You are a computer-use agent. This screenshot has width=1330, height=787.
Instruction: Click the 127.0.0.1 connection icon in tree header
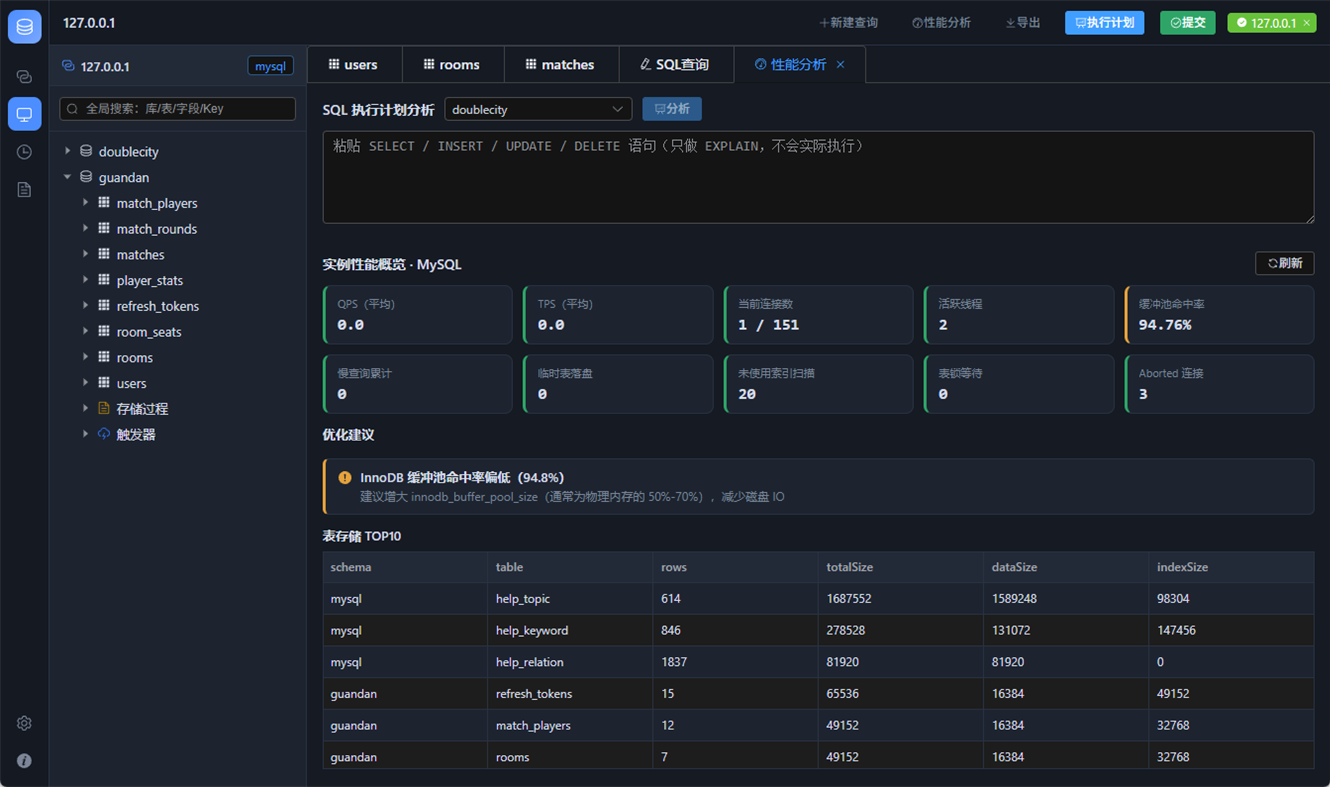pyautogui.click(x=68, y=66)
